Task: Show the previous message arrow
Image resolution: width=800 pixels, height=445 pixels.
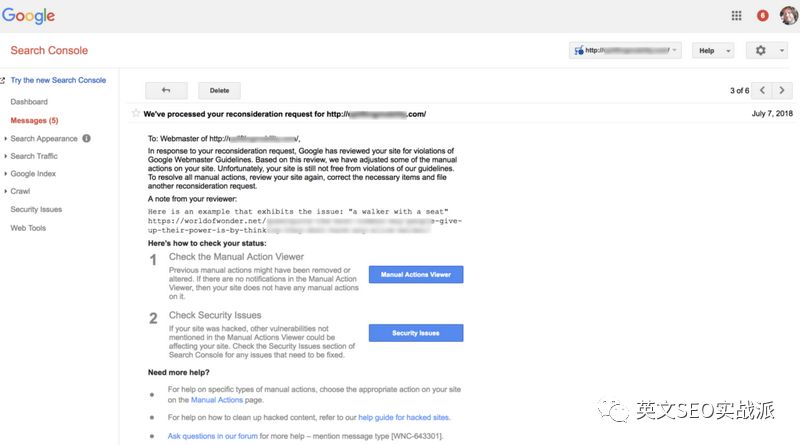Action: tap(762, 90)
